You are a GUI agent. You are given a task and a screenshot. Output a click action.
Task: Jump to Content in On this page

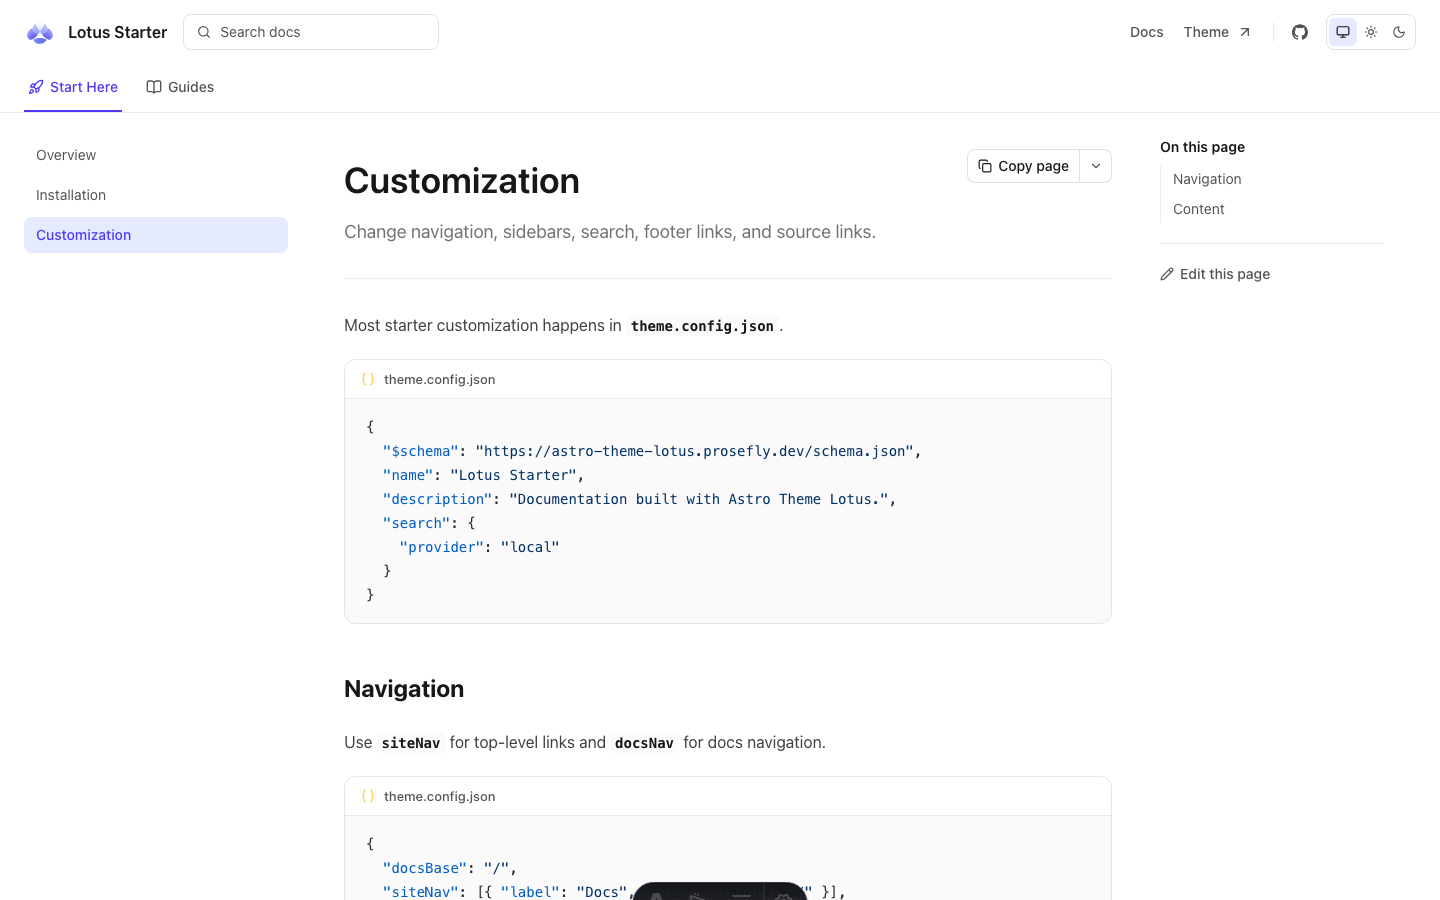[1198, 209]
